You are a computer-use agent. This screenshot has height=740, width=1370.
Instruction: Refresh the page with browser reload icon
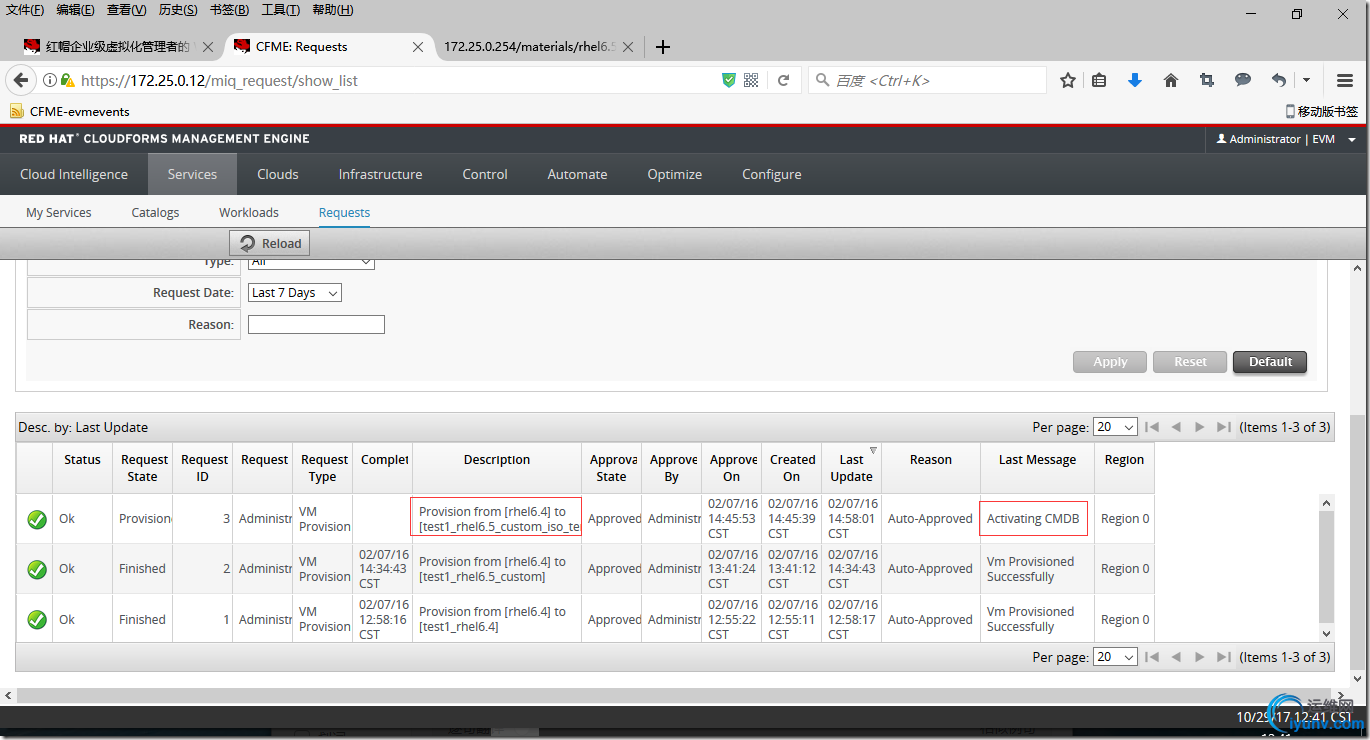(784, 80)
